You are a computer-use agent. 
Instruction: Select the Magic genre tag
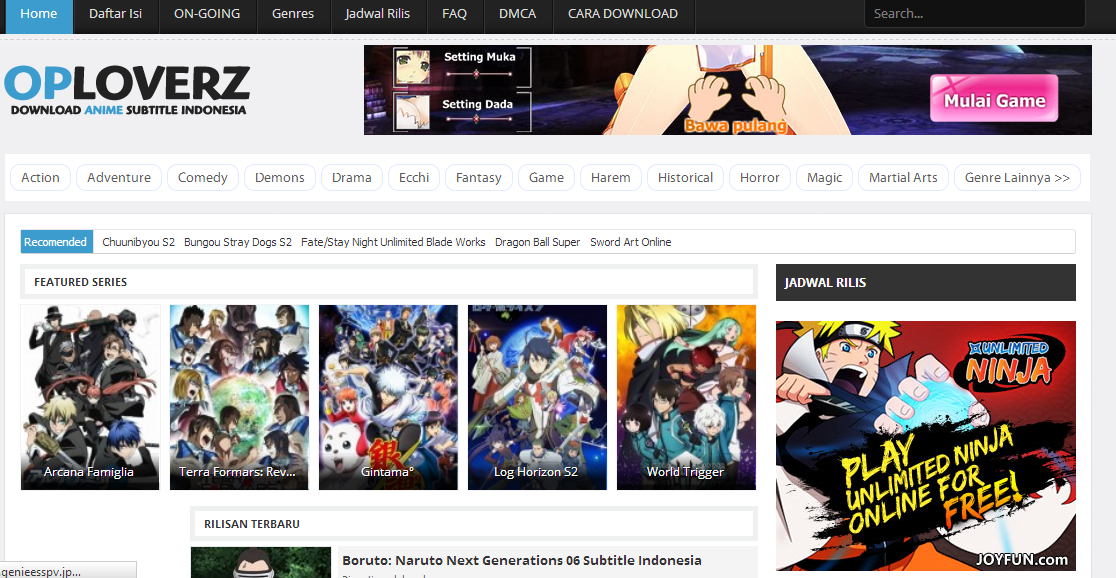click(x=825, y=178)
